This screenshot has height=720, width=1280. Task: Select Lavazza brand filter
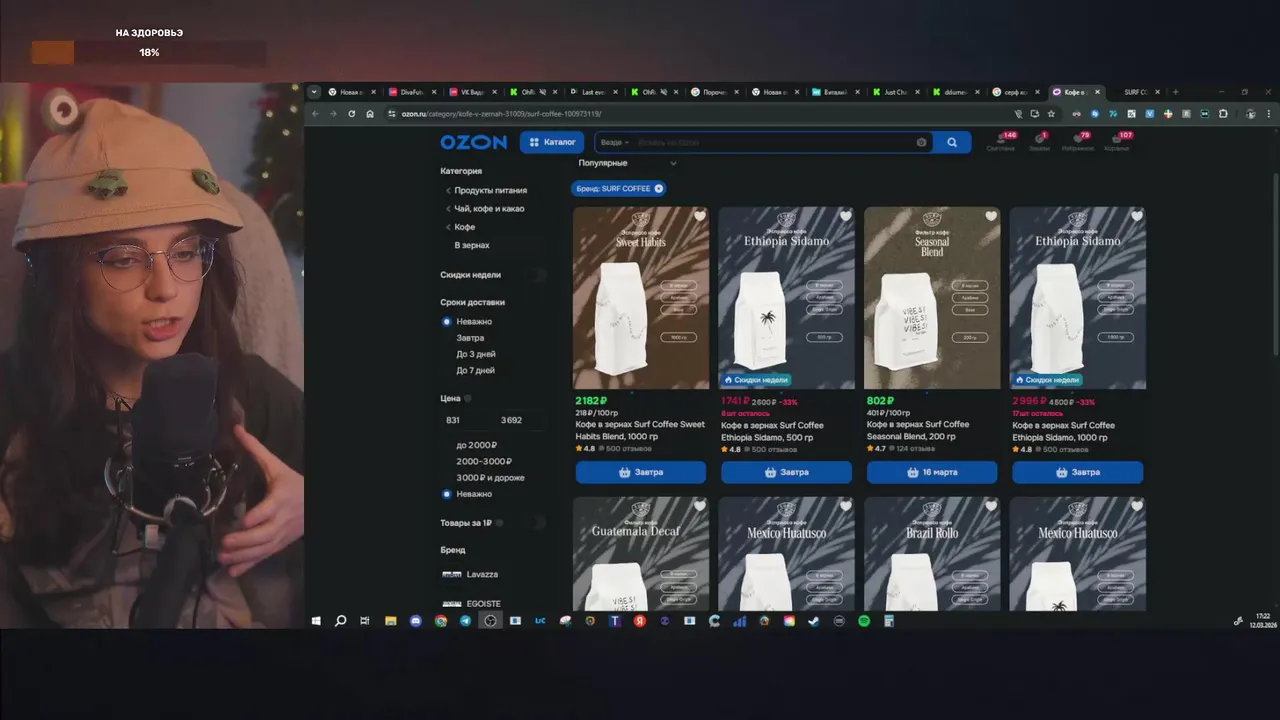482,574
